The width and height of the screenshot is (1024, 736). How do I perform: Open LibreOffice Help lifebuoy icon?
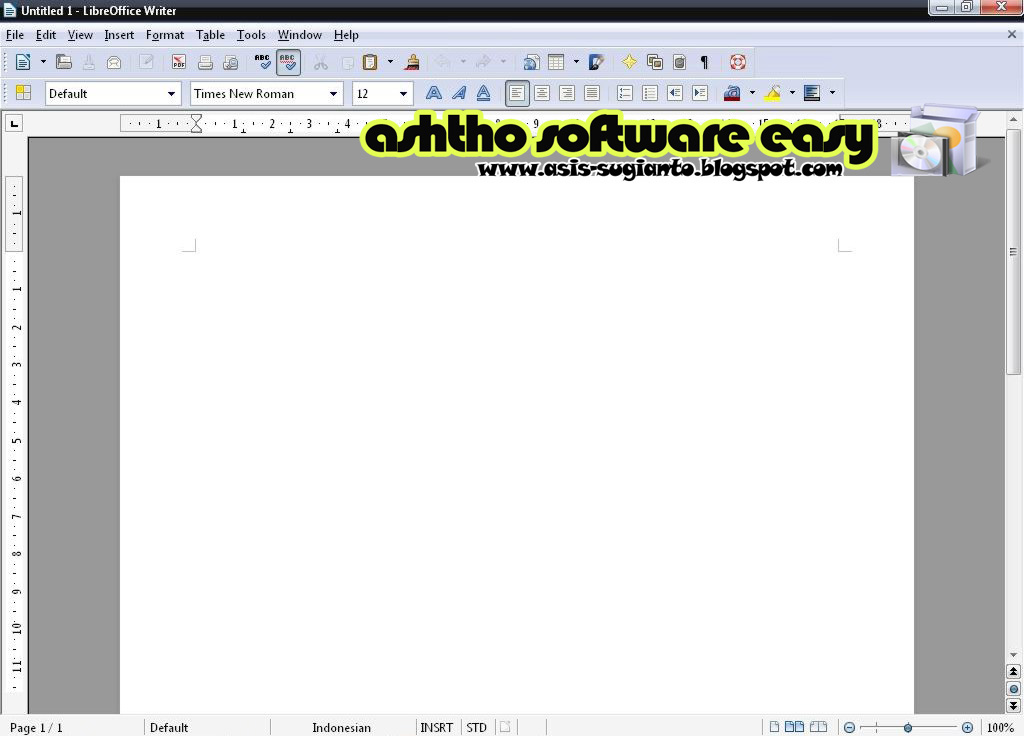click(738, 62)
